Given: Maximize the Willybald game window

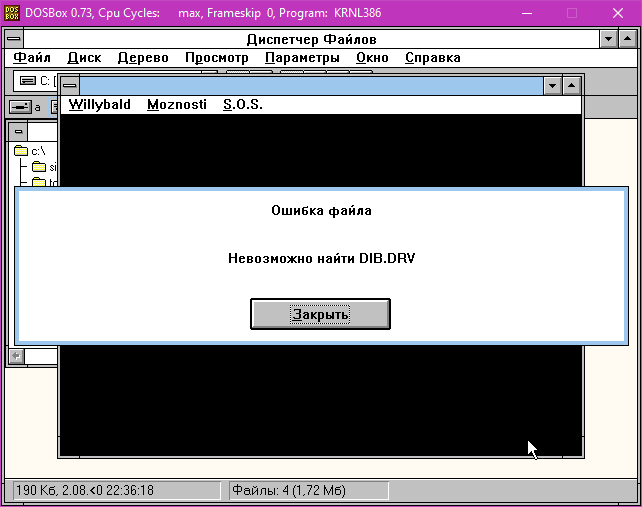Looking at the screenshot, I should (572, 86).
